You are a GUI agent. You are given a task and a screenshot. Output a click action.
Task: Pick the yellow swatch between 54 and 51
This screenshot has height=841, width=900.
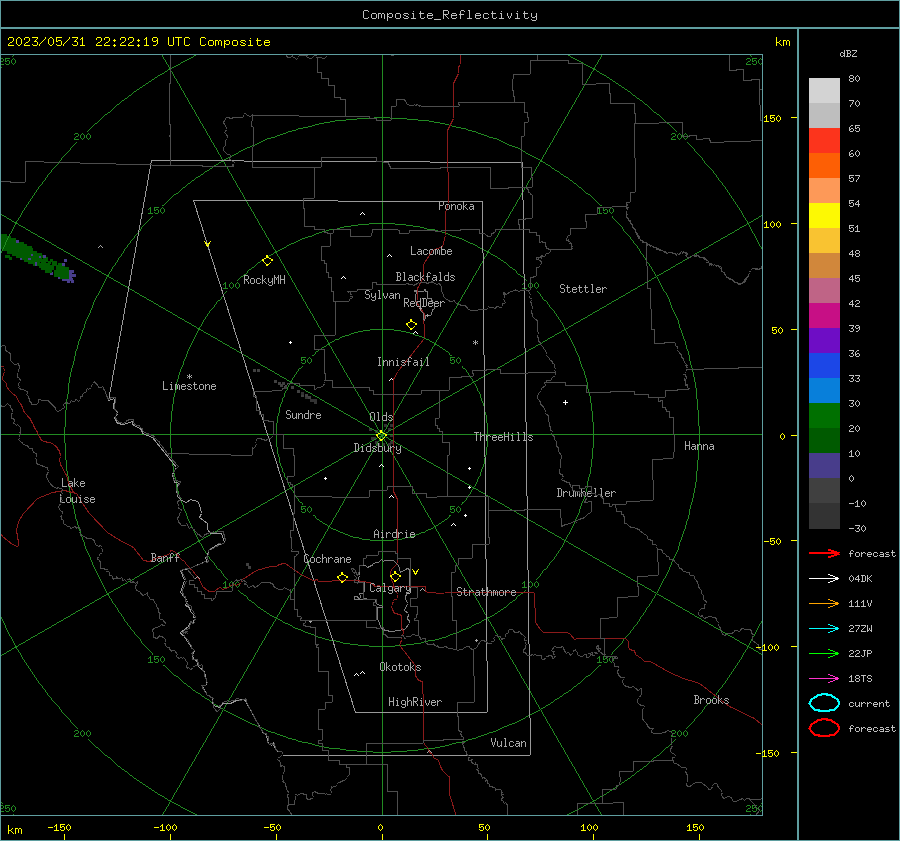tap(824, 215)
